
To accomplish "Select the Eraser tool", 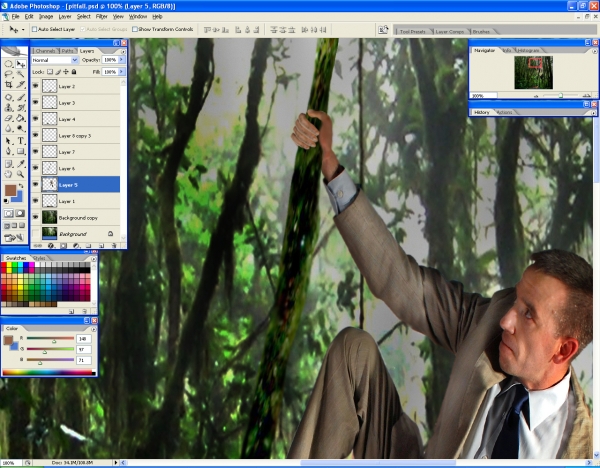I will [x=8, y=118].
